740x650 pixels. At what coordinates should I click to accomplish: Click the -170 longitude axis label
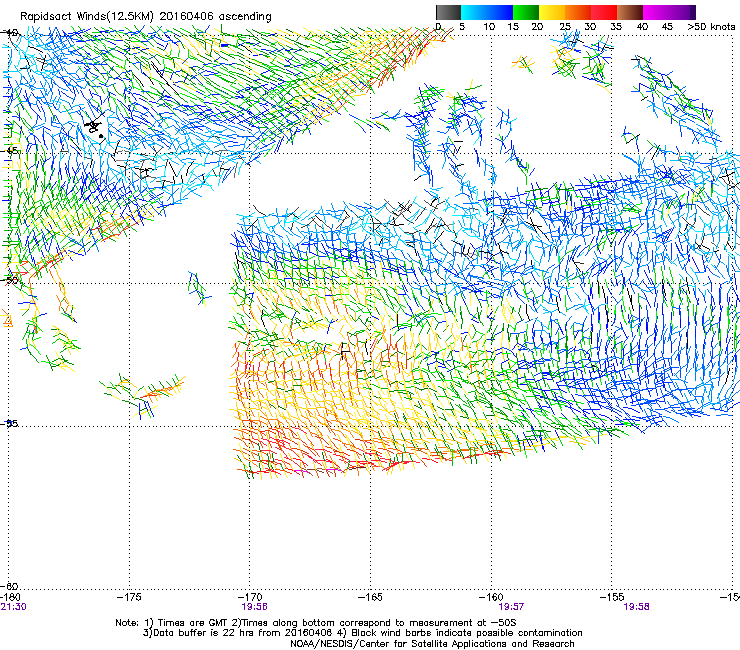pos(250,597)
